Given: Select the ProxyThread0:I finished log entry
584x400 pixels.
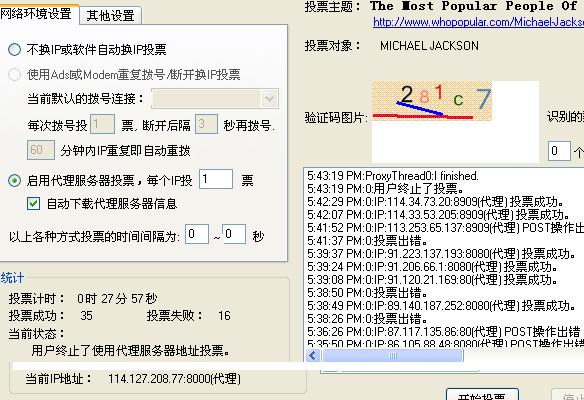Looking at the screenshot, I should point(393,175).
